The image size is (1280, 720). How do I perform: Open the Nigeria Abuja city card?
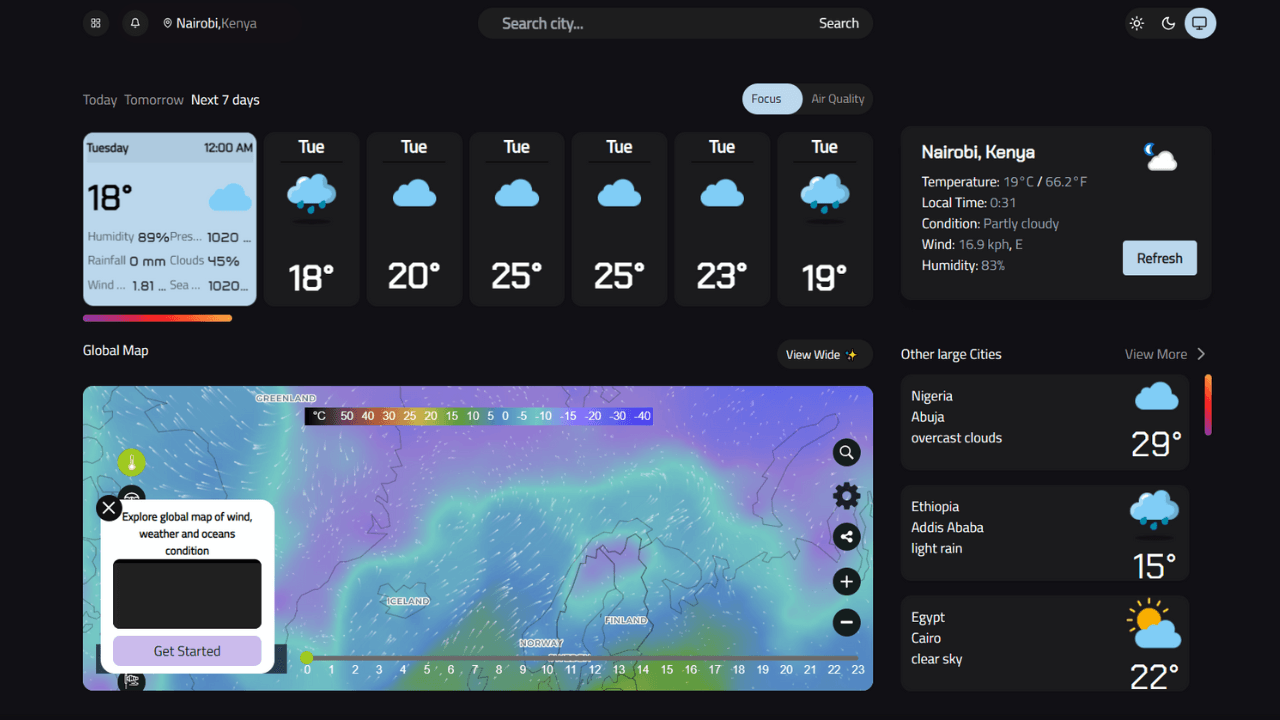pyautogui.click(x=1045, y=422)
